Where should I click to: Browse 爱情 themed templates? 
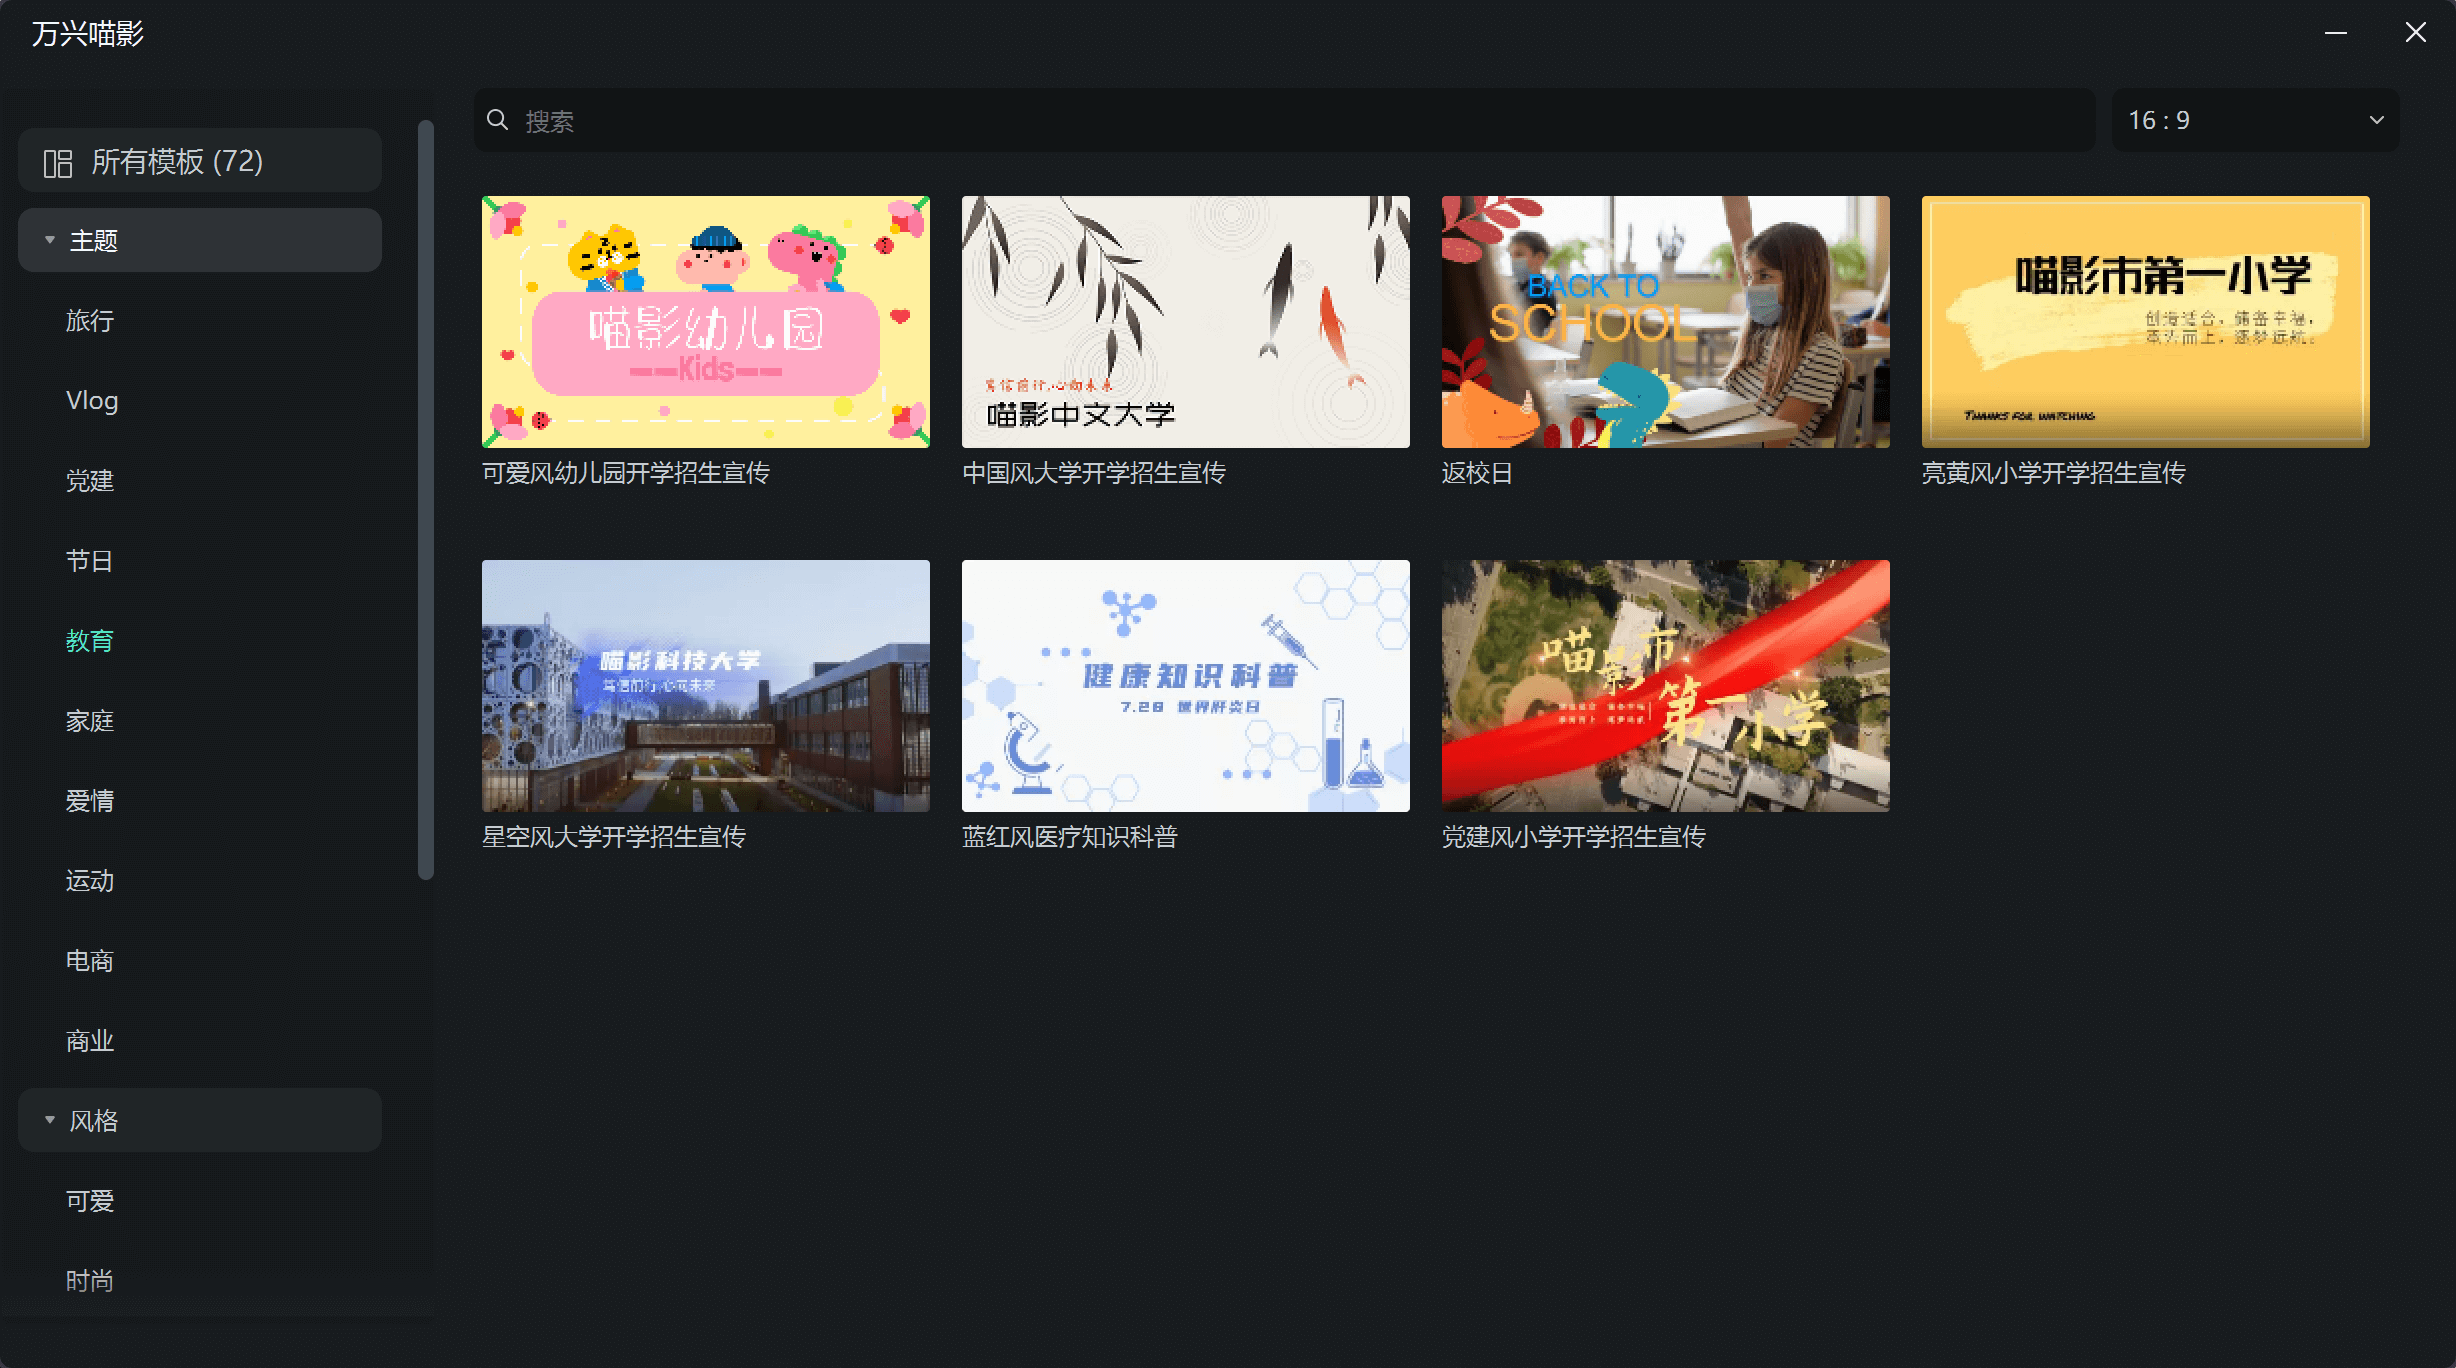tap(90, 800)
